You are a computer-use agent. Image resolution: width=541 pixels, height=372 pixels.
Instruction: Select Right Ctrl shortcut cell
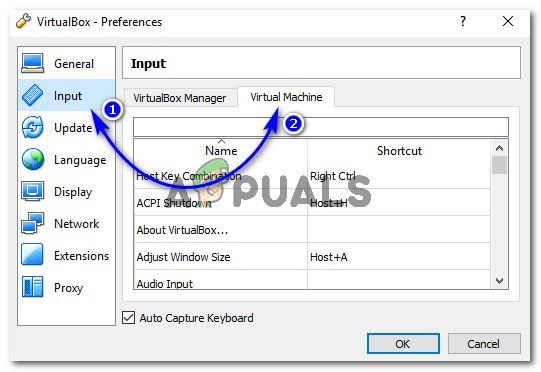pos(399,176)
